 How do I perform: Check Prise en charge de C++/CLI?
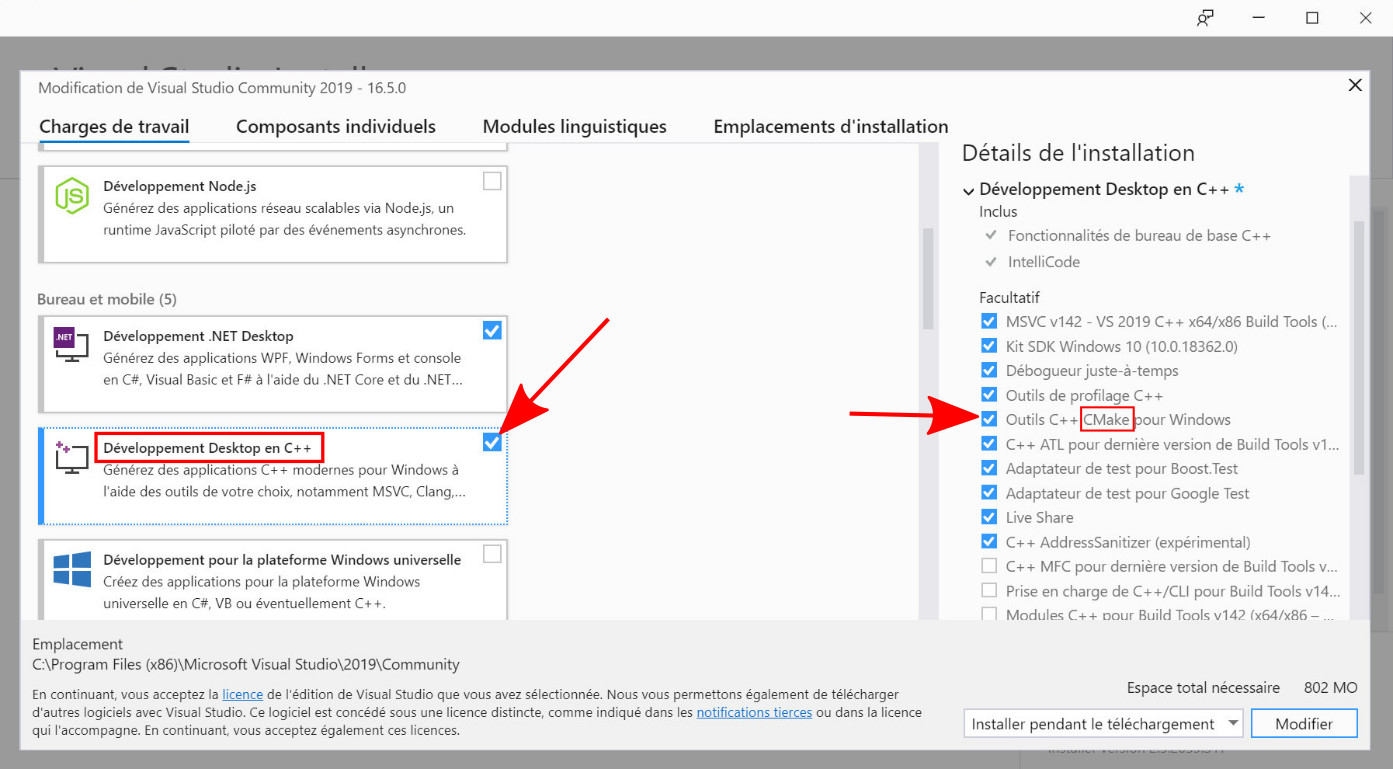click(x=989, y=591)
